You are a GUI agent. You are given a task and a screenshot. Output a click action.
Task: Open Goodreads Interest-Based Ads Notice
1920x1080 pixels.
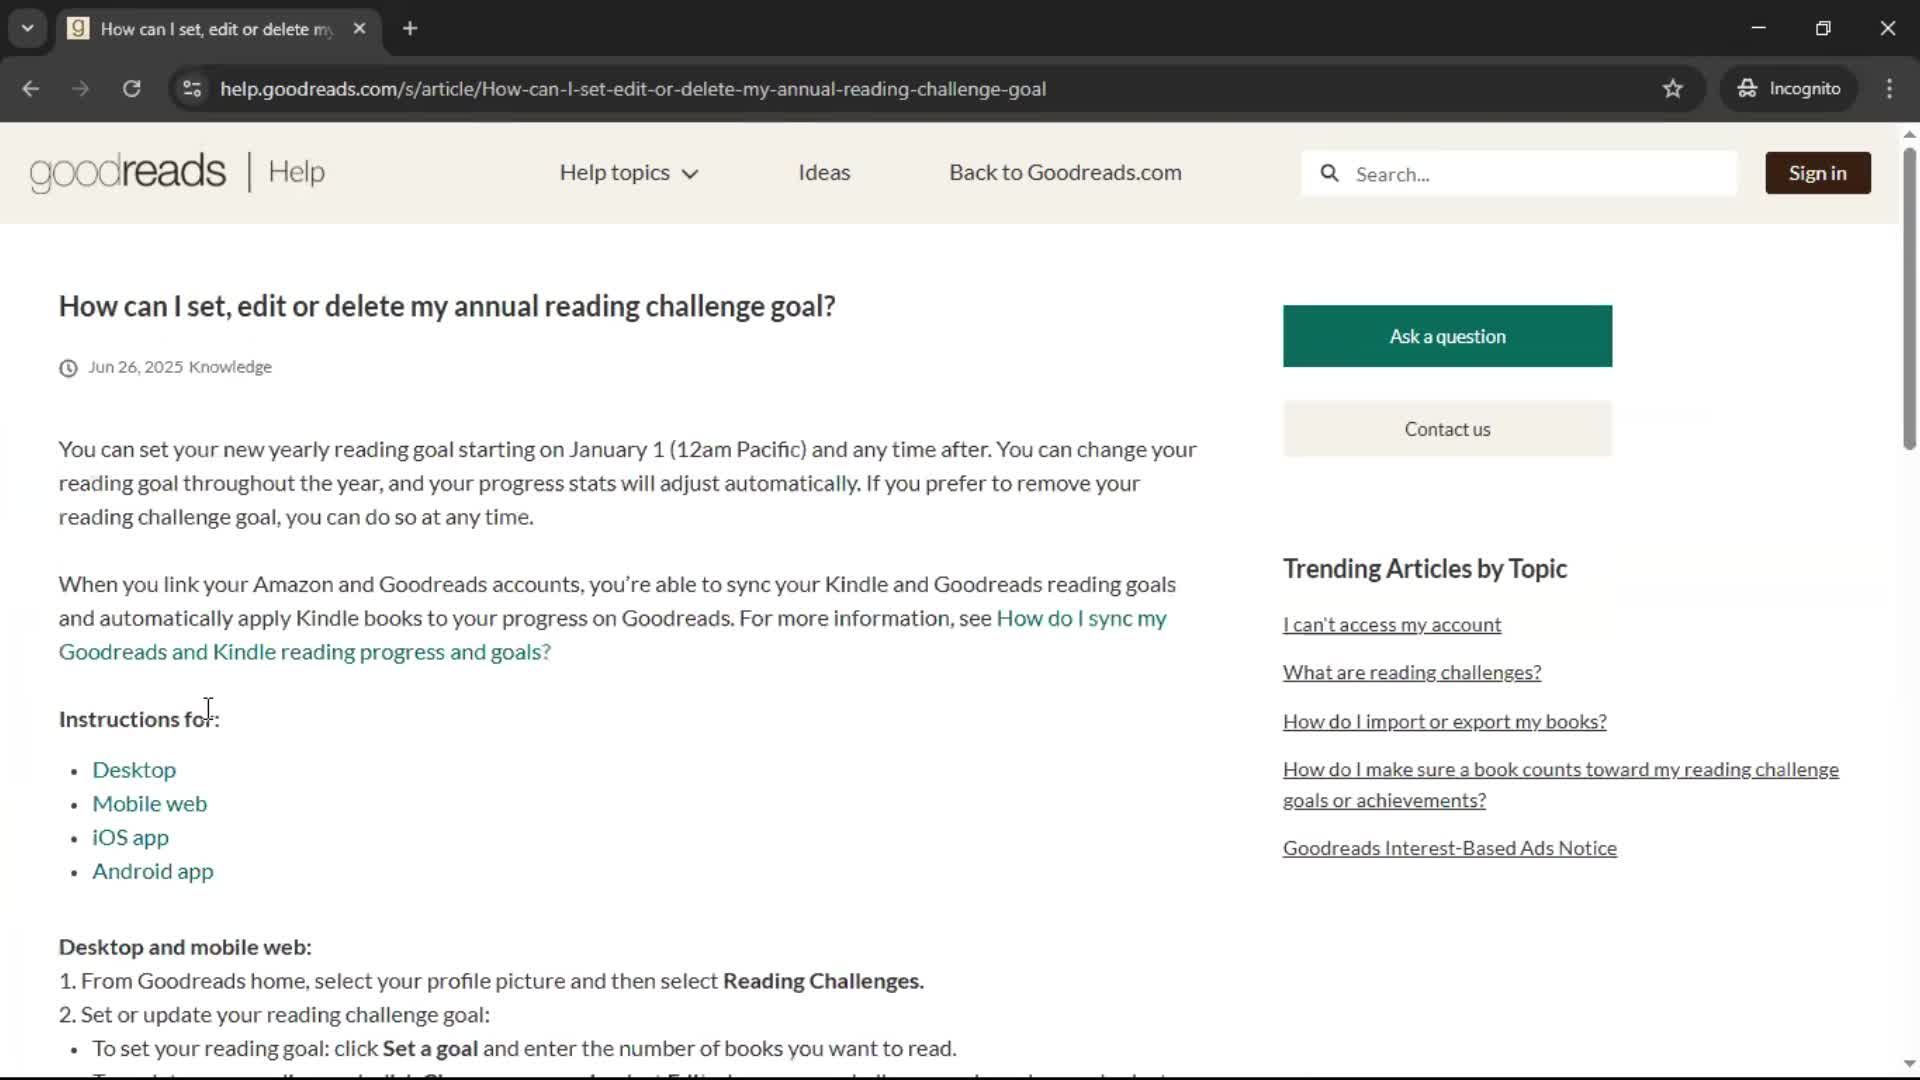[x=1449, y=848]
